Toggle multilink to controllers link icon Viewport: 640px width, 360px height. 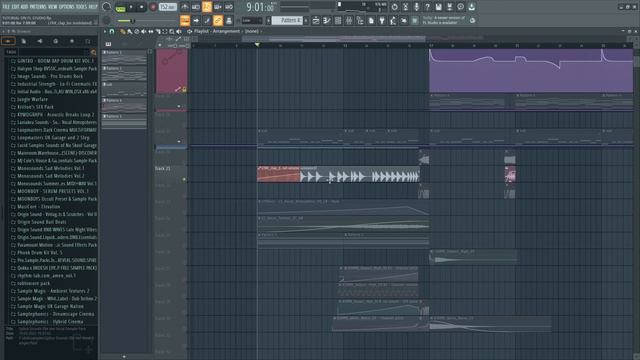pyautogui.click(x=218, y=20)
